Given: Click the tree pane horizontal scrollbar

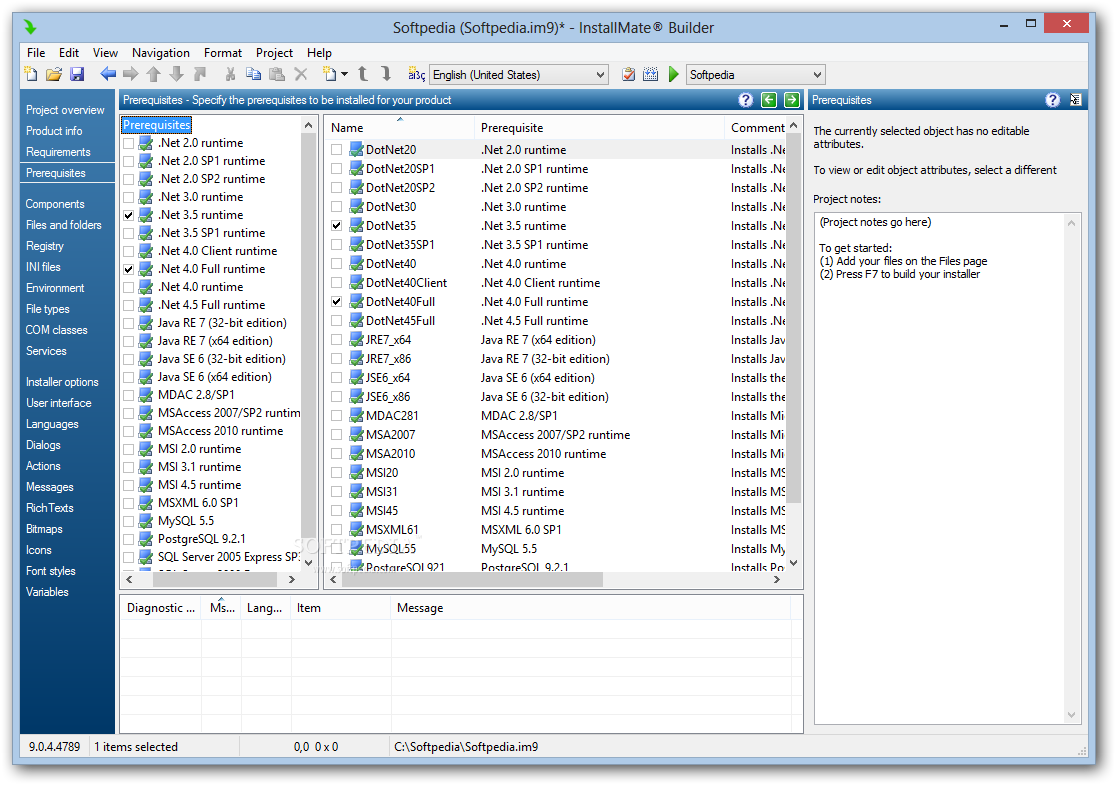Looking at the screenshot, I should pos(211,580).
